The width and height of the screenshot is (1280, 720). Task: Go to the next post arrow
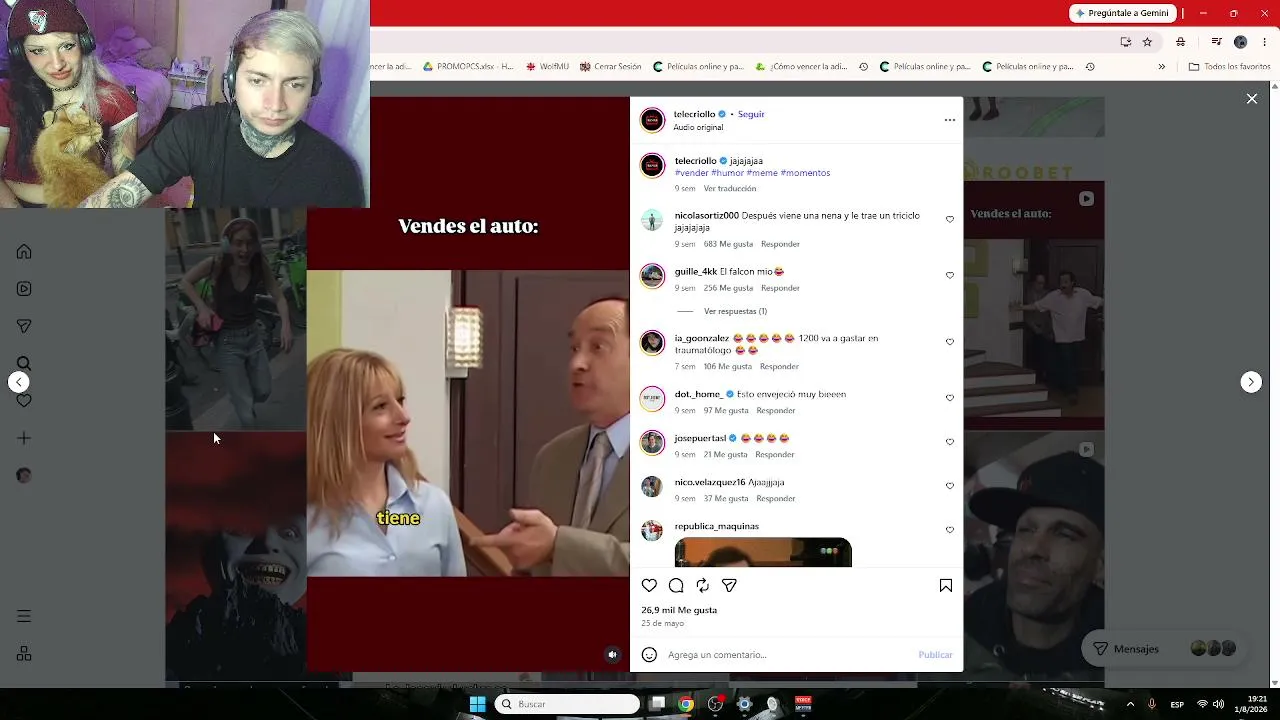[1251, 382]
